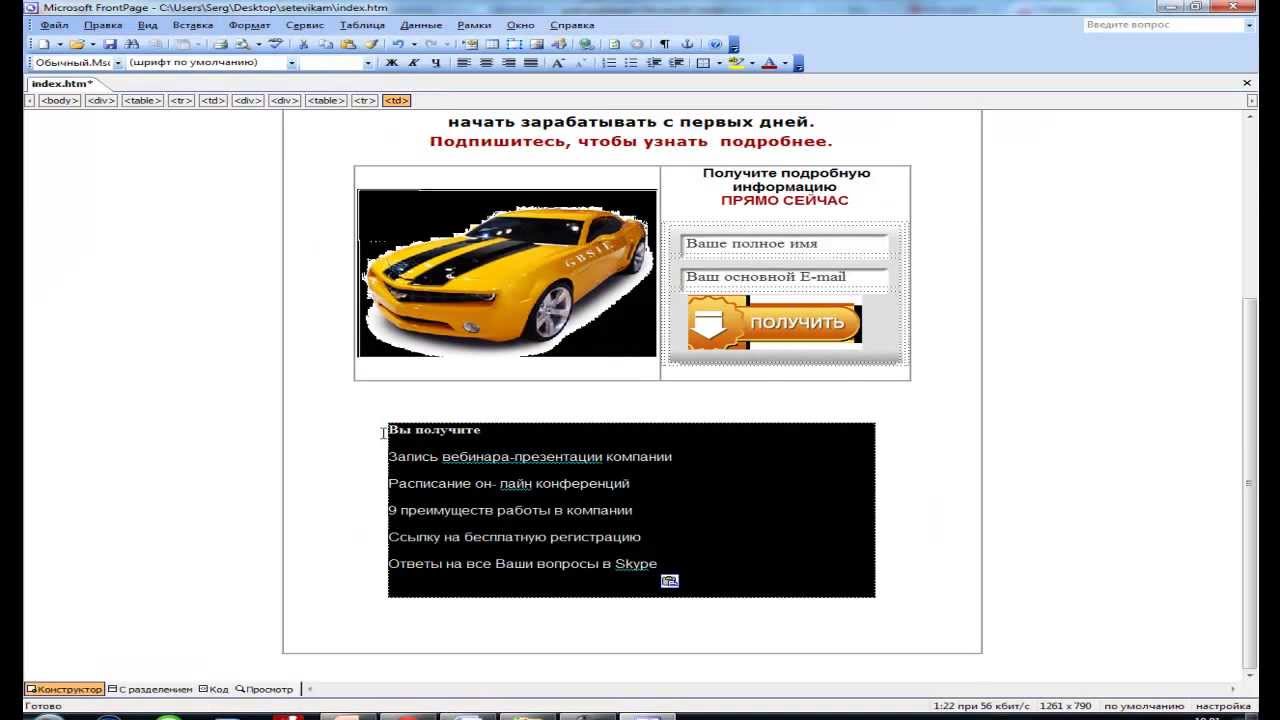Click the 'Ваше полное имя' field
This screenshot has height=720, width=1280.
coord(784,244)
